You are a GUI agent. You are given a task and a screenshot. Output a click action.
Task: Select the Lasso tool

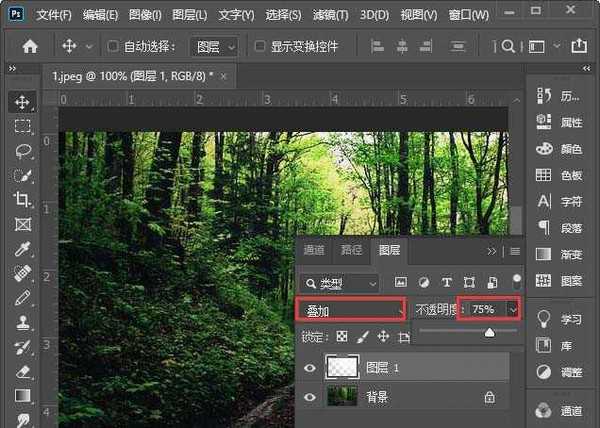[x=22, y=150]
